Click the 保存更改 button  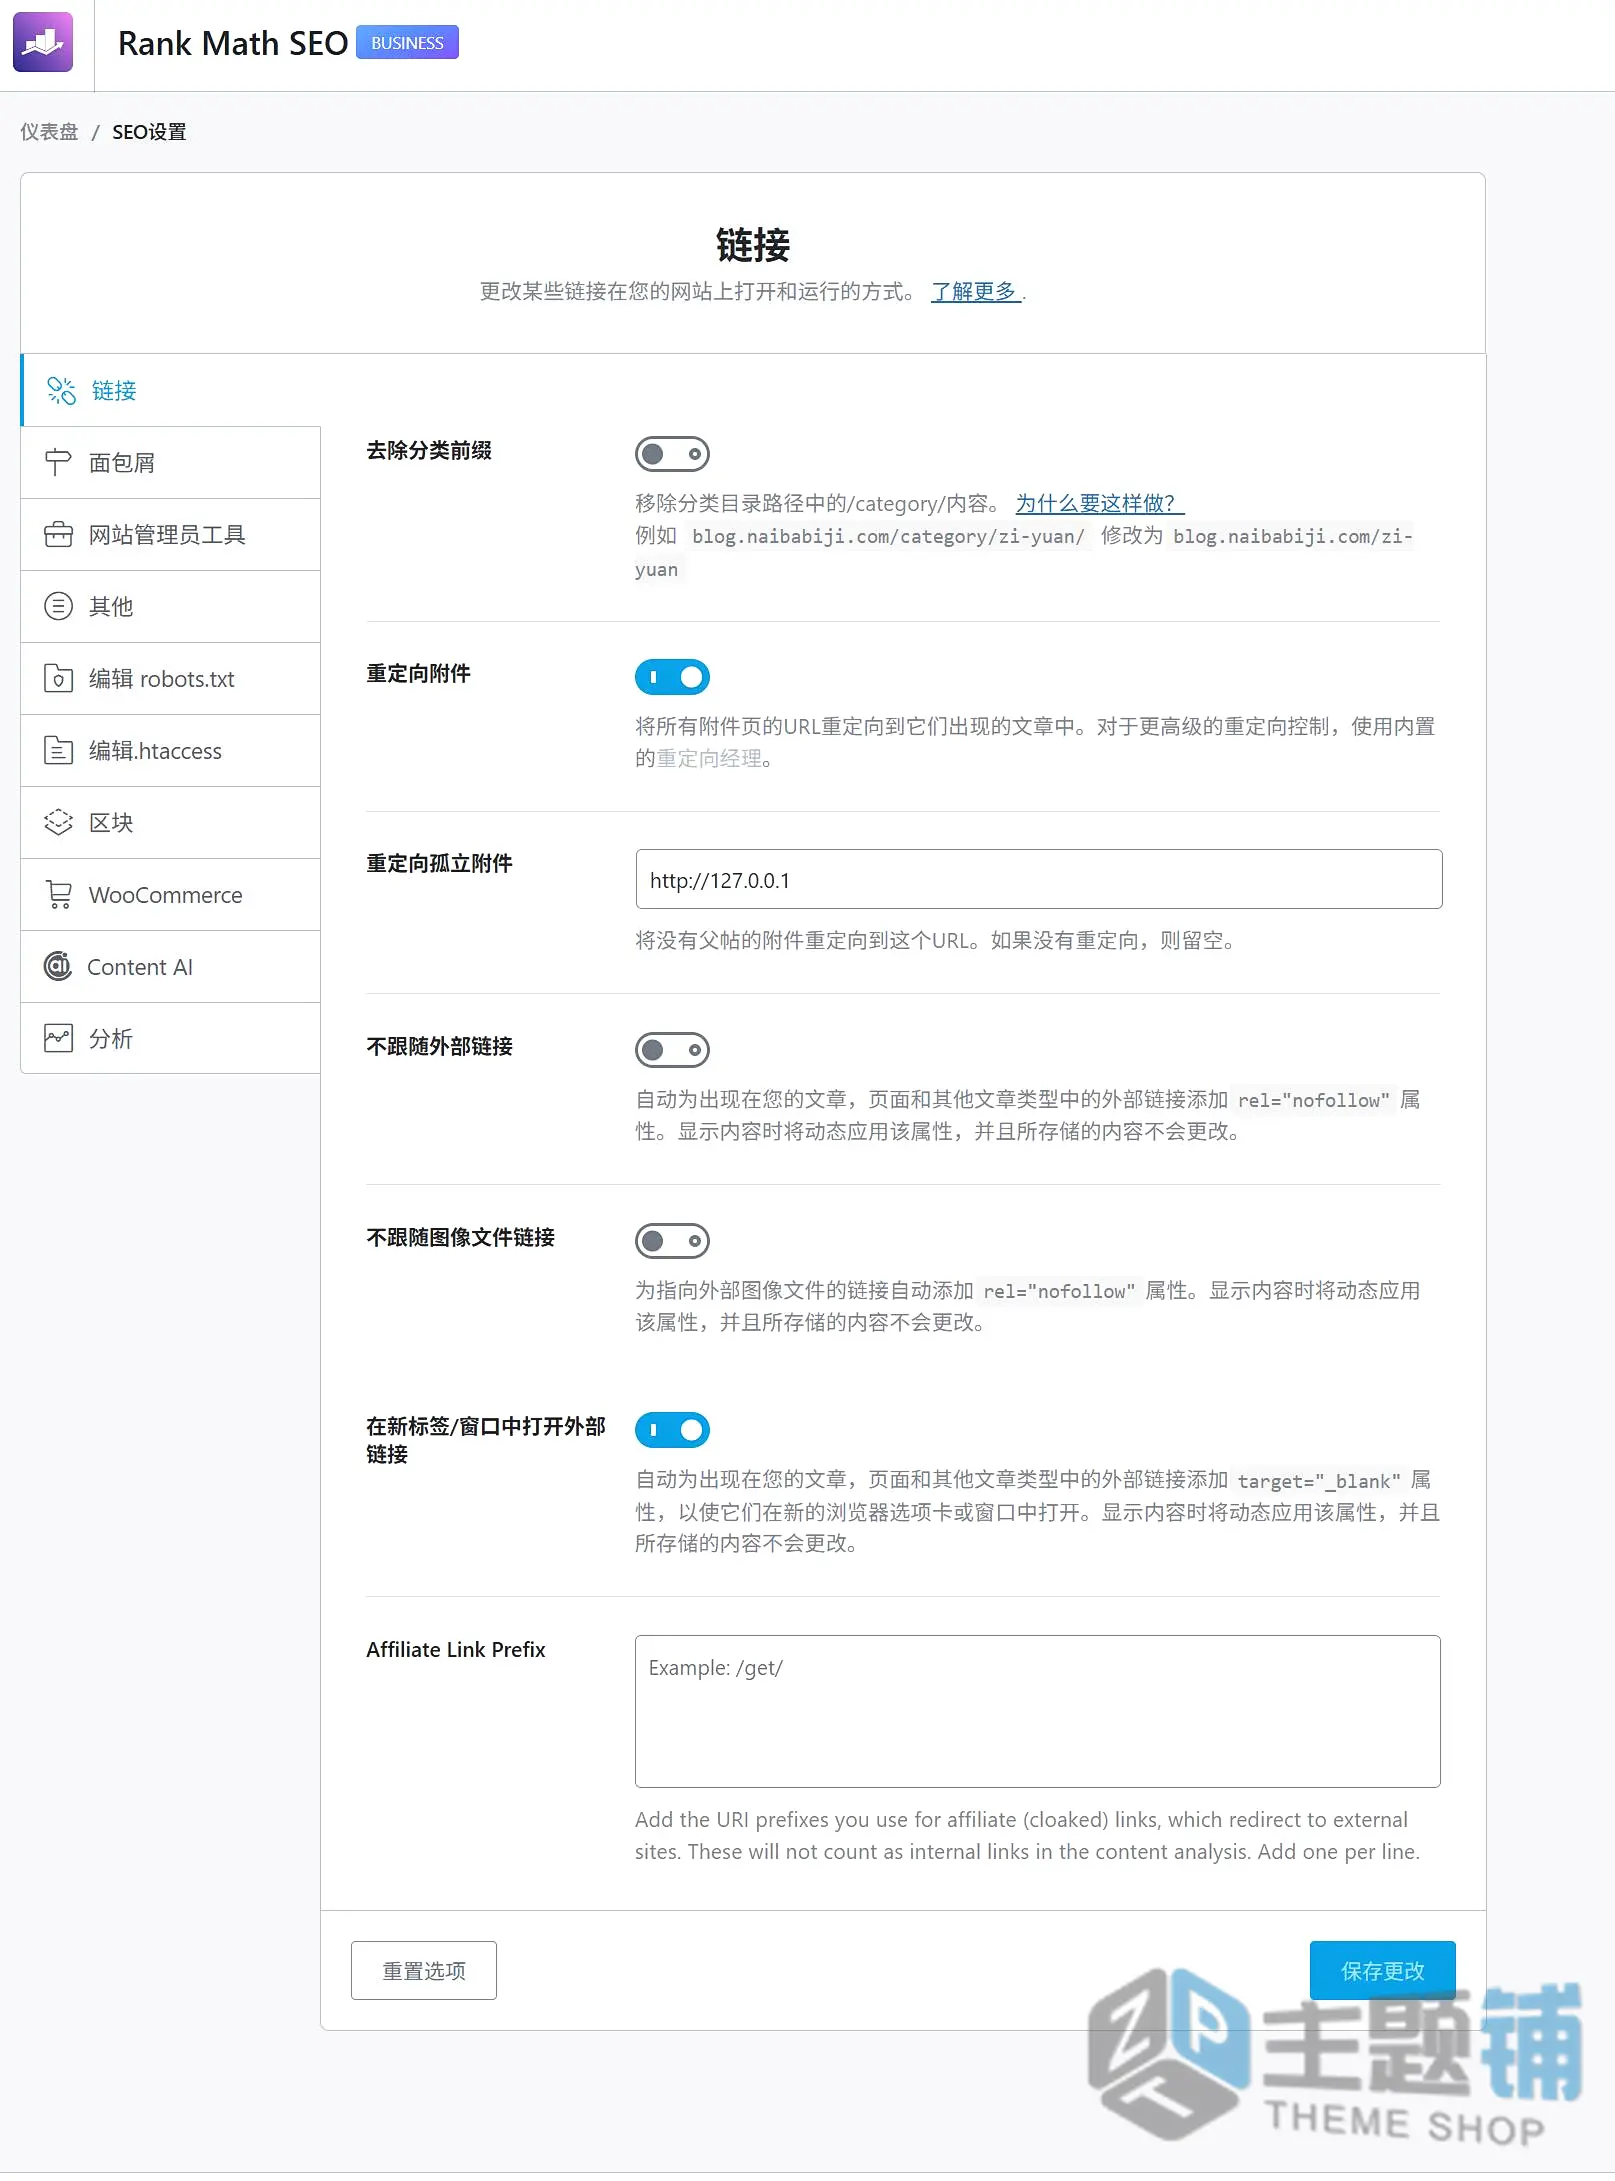pyautogui.click(x=1382, y=1970)
